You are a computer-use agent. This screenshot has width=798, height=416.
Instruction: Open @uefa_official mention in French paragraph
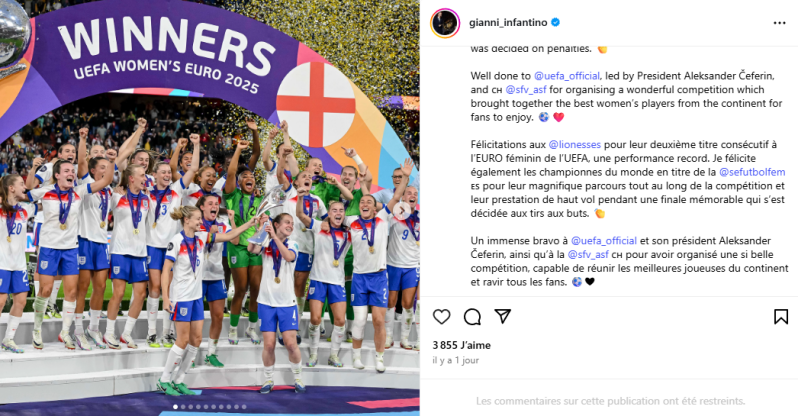[x=604, y=241]
